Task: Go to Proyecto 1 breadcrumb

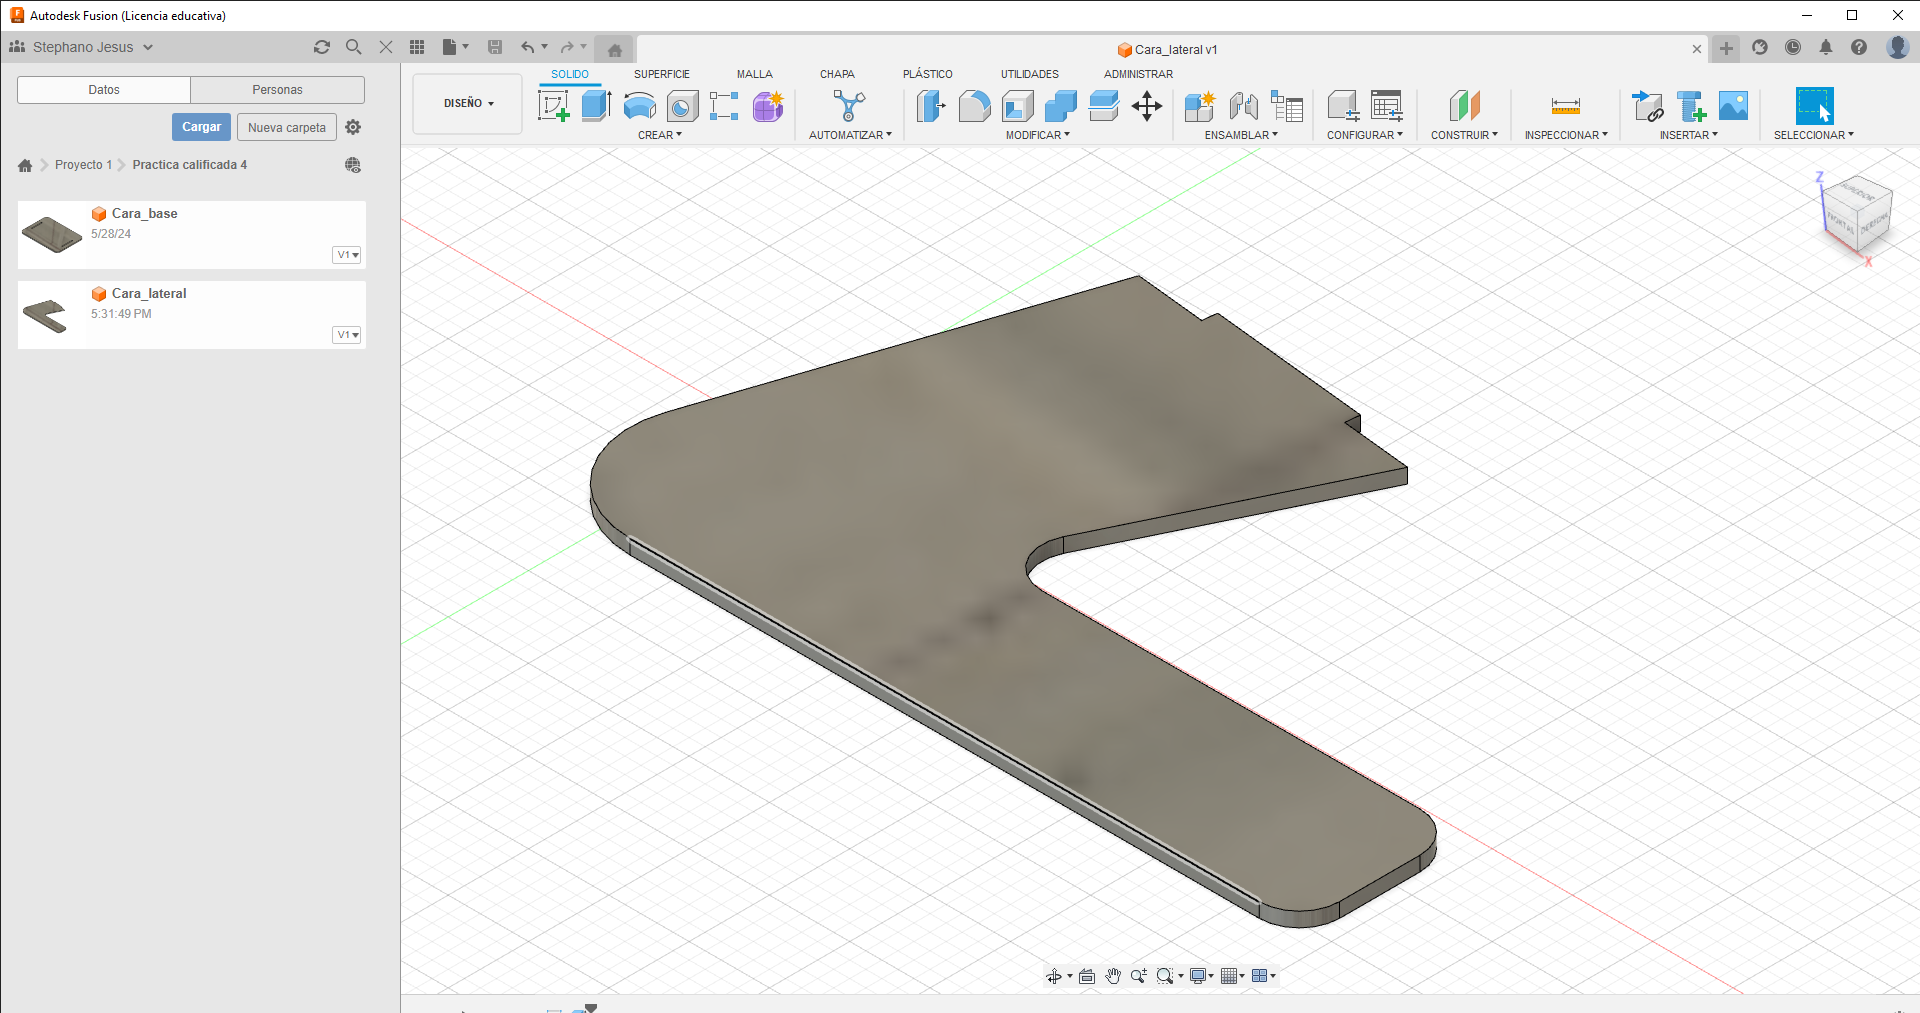Action: click(83, 165)
